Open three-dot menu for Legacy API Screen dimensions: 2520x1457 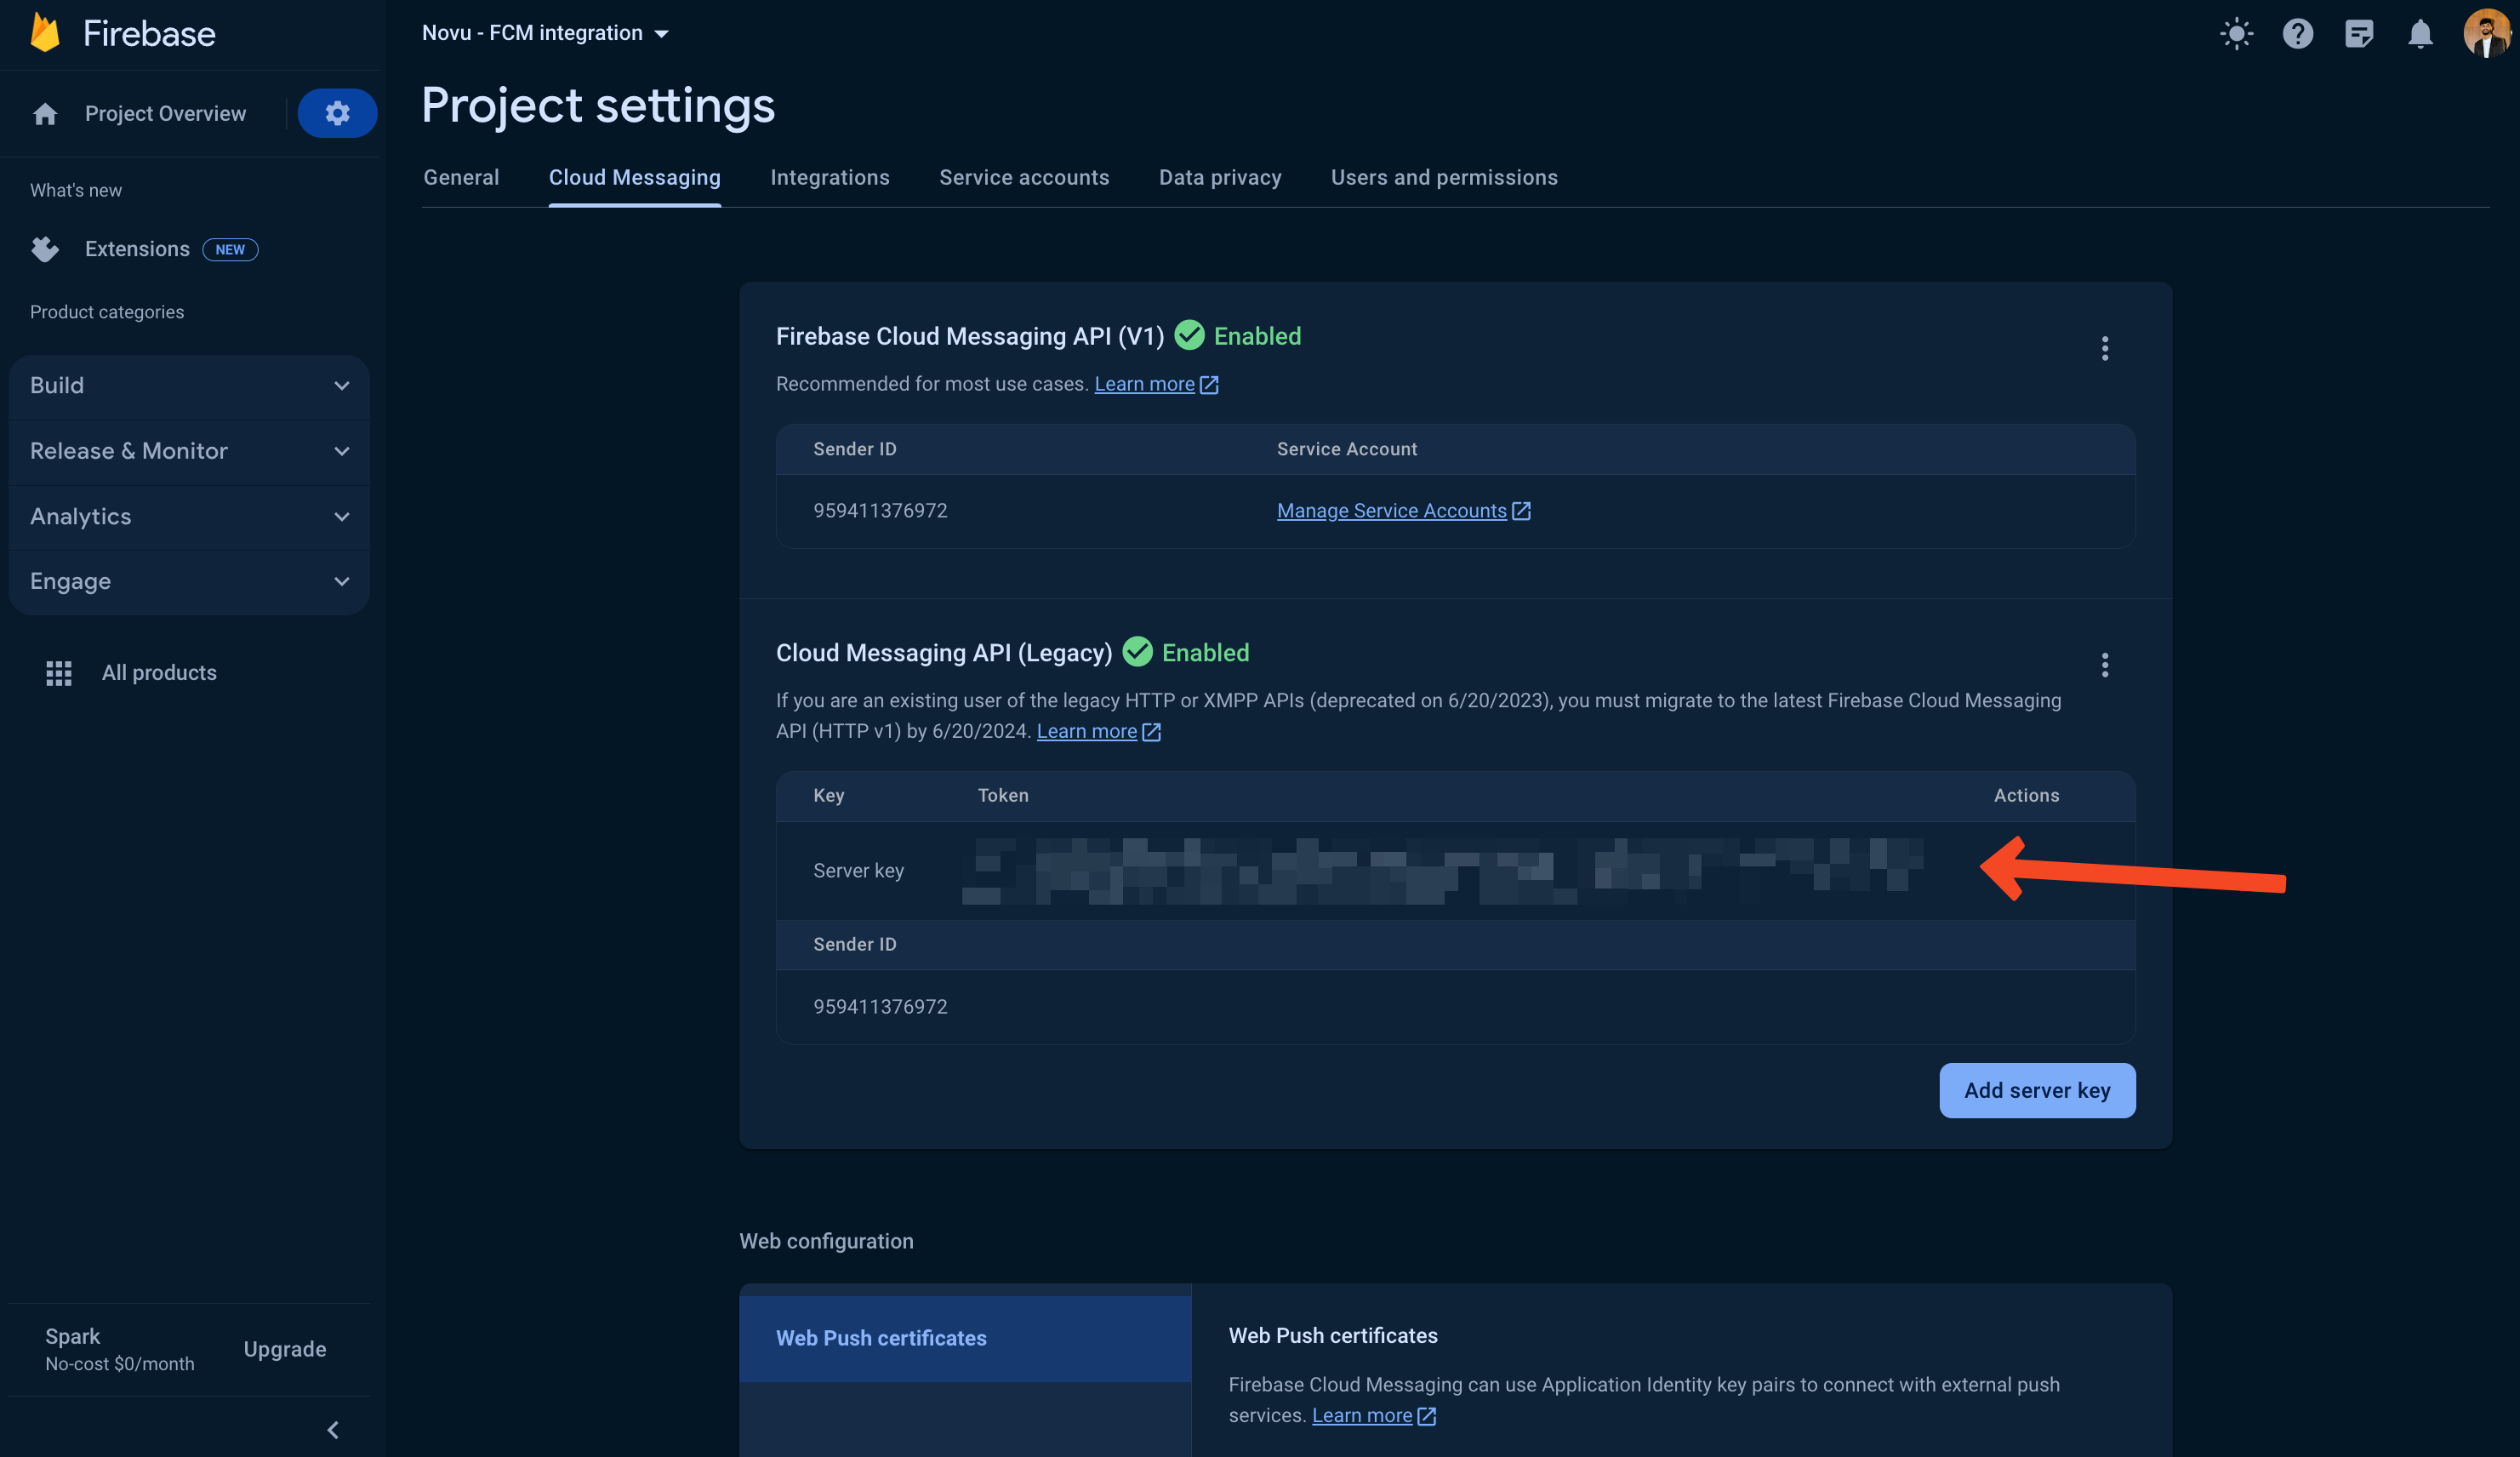coord(2104,665)
